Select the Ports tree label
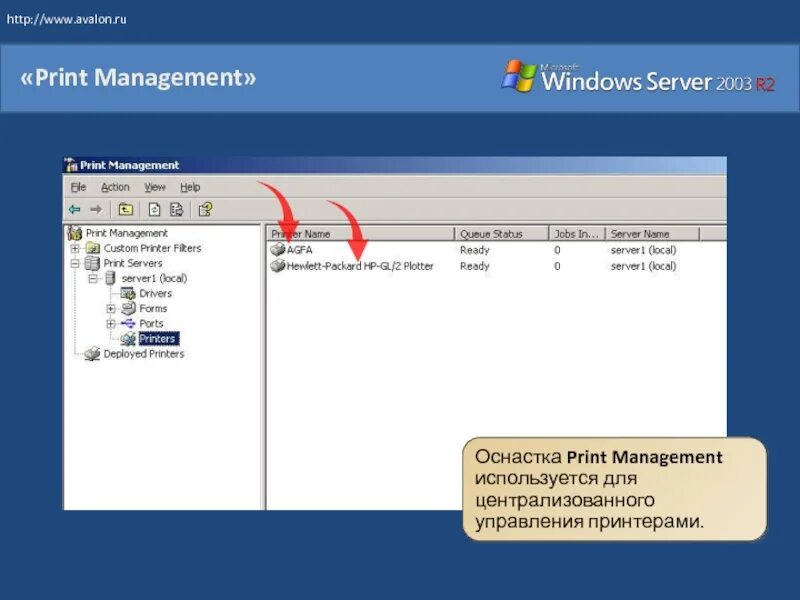The image size is (800, 600). click(151, 323)
